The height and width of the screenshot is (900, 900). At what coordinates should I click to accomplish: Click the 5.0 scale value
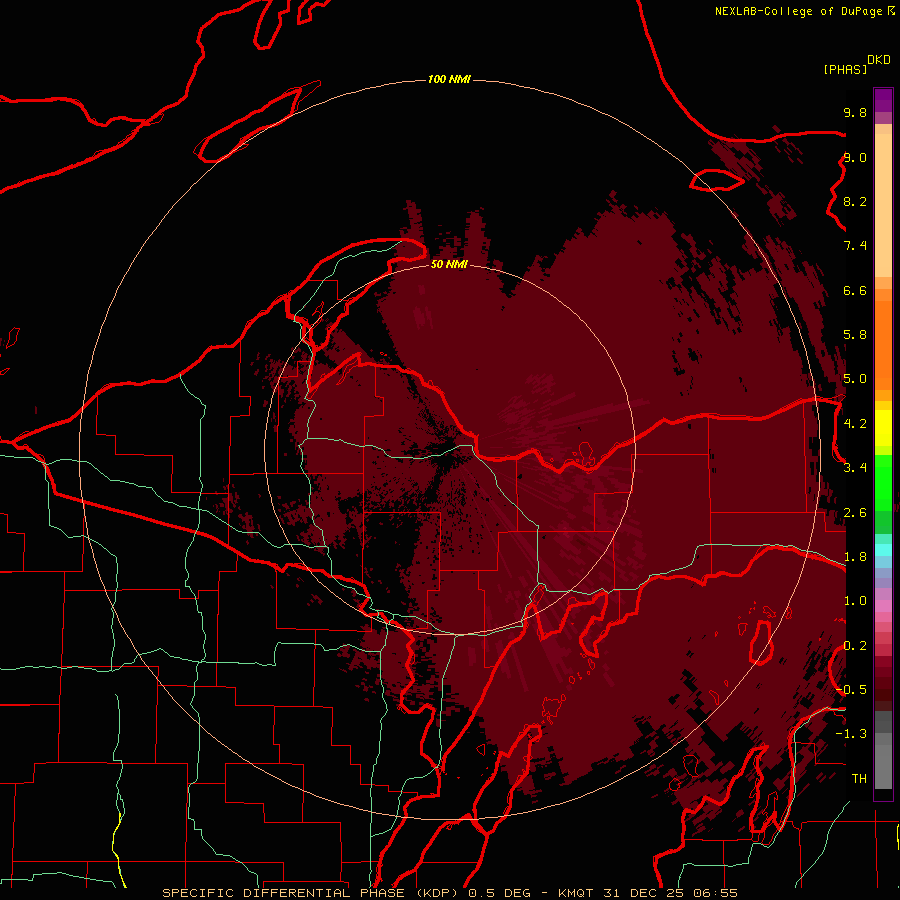coord(855,379)
